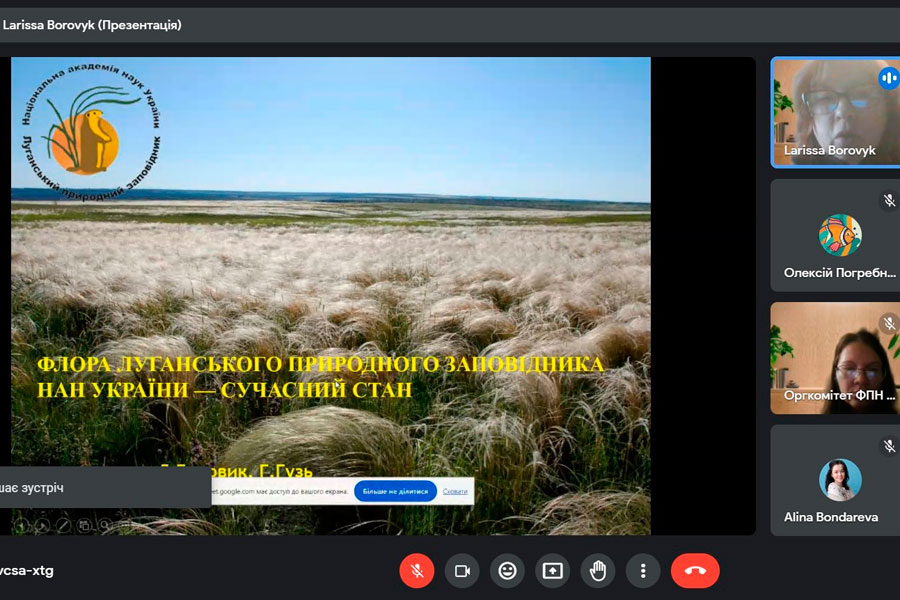This screenshot has height=600, width=900.
Task: Open the slideshow pen tool icon
Action: pos(63,525)
